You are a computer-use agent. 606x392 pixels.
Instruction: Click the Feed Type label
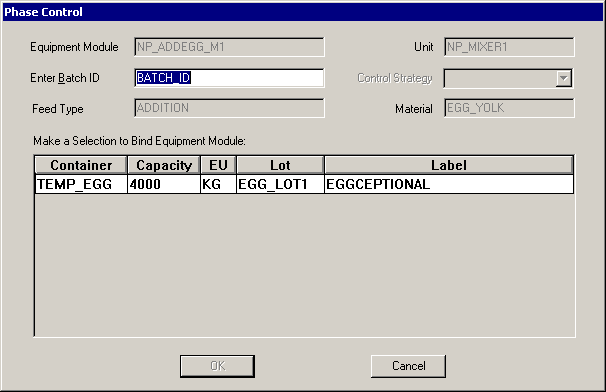click(x=58, y=109)
